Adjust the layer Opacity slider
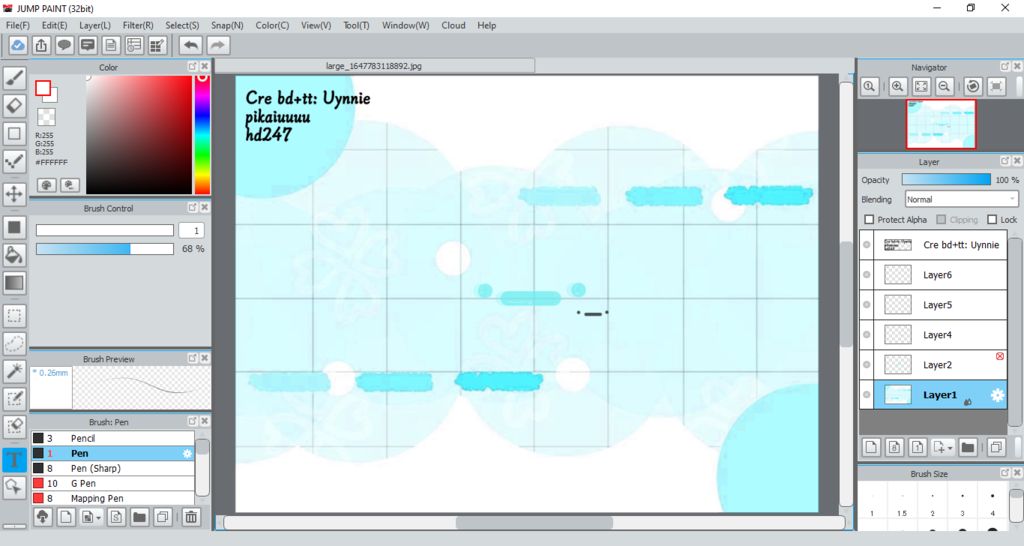The width and height of the screenshot is (1024, 546). pyautogui.click(x=946, y=180)
